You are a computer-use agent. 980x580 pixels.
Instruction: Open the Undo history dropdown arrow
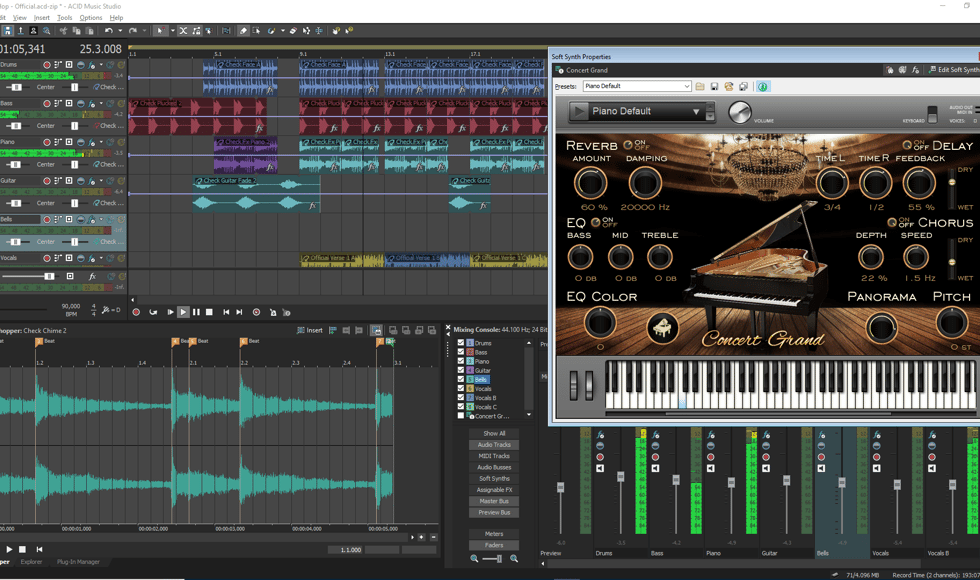click(120, 30)
